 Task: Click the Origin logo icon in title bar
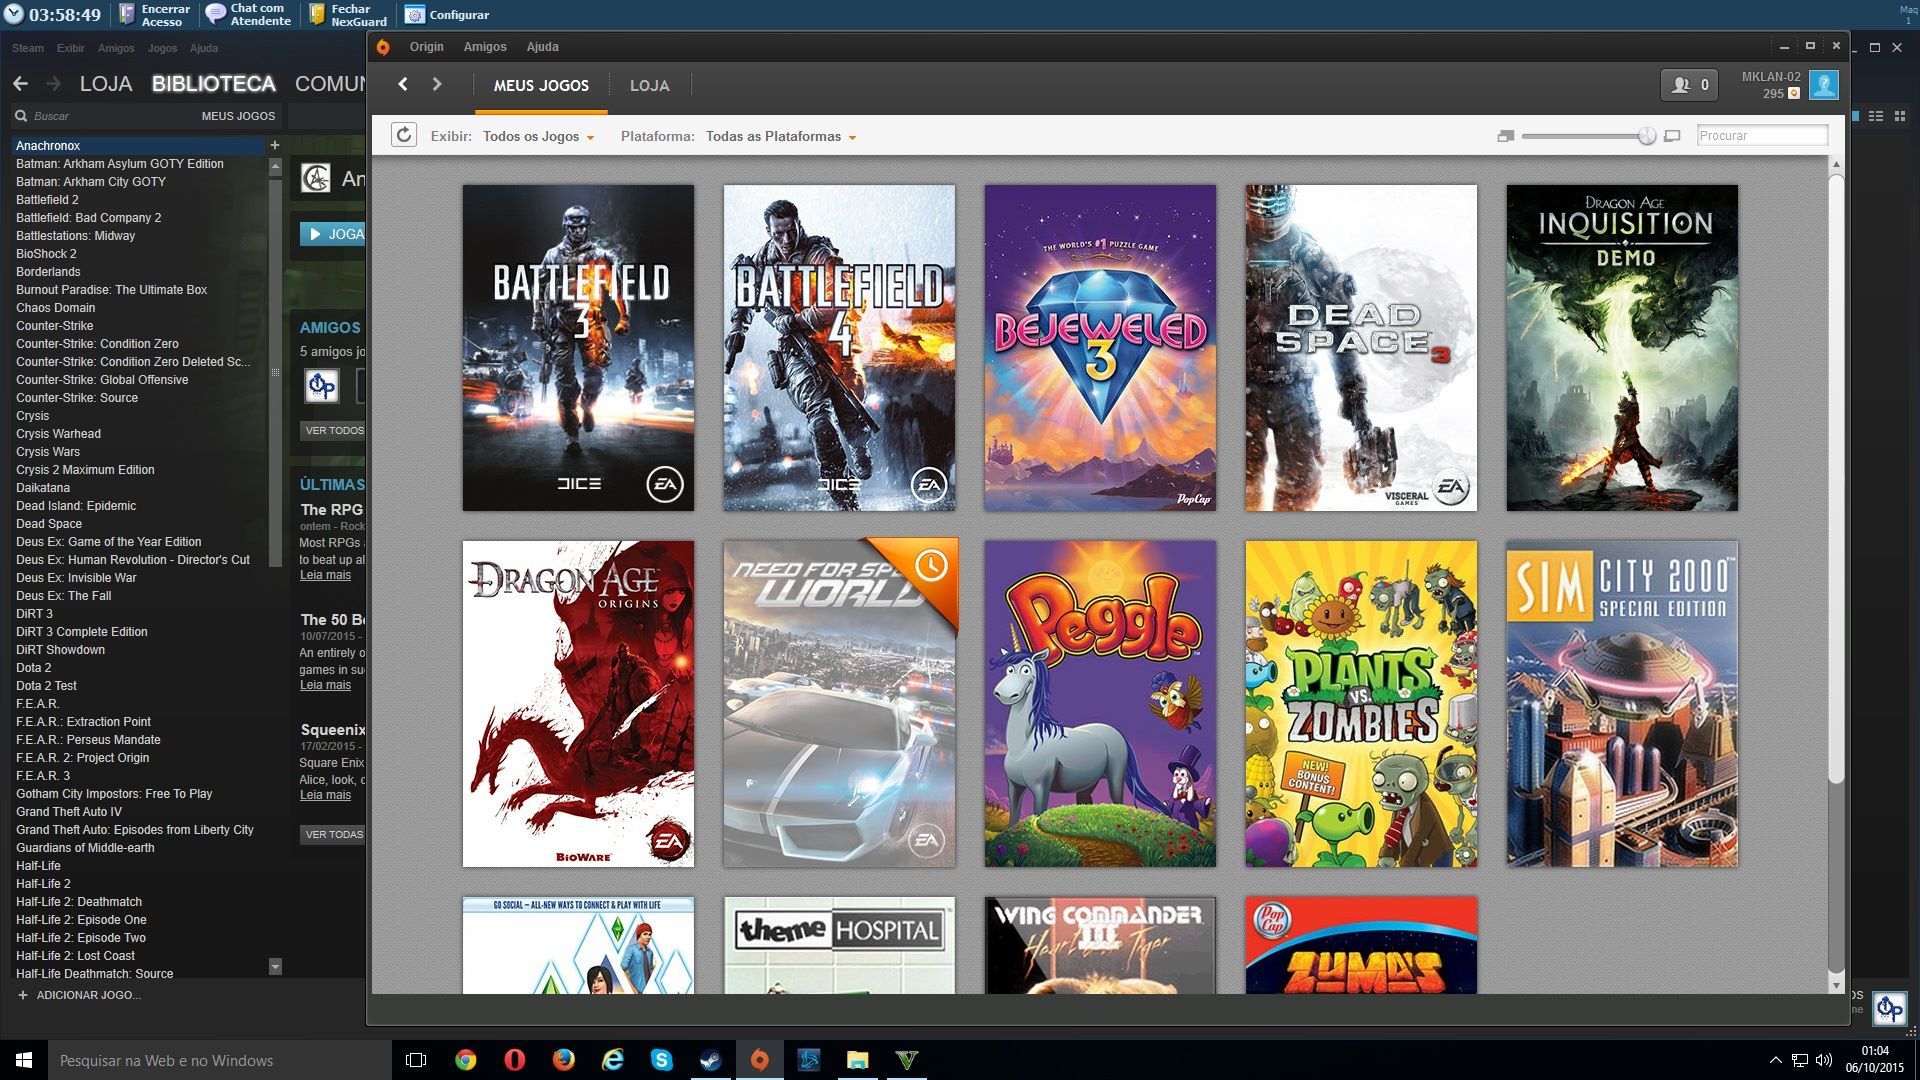click(383, 47)
